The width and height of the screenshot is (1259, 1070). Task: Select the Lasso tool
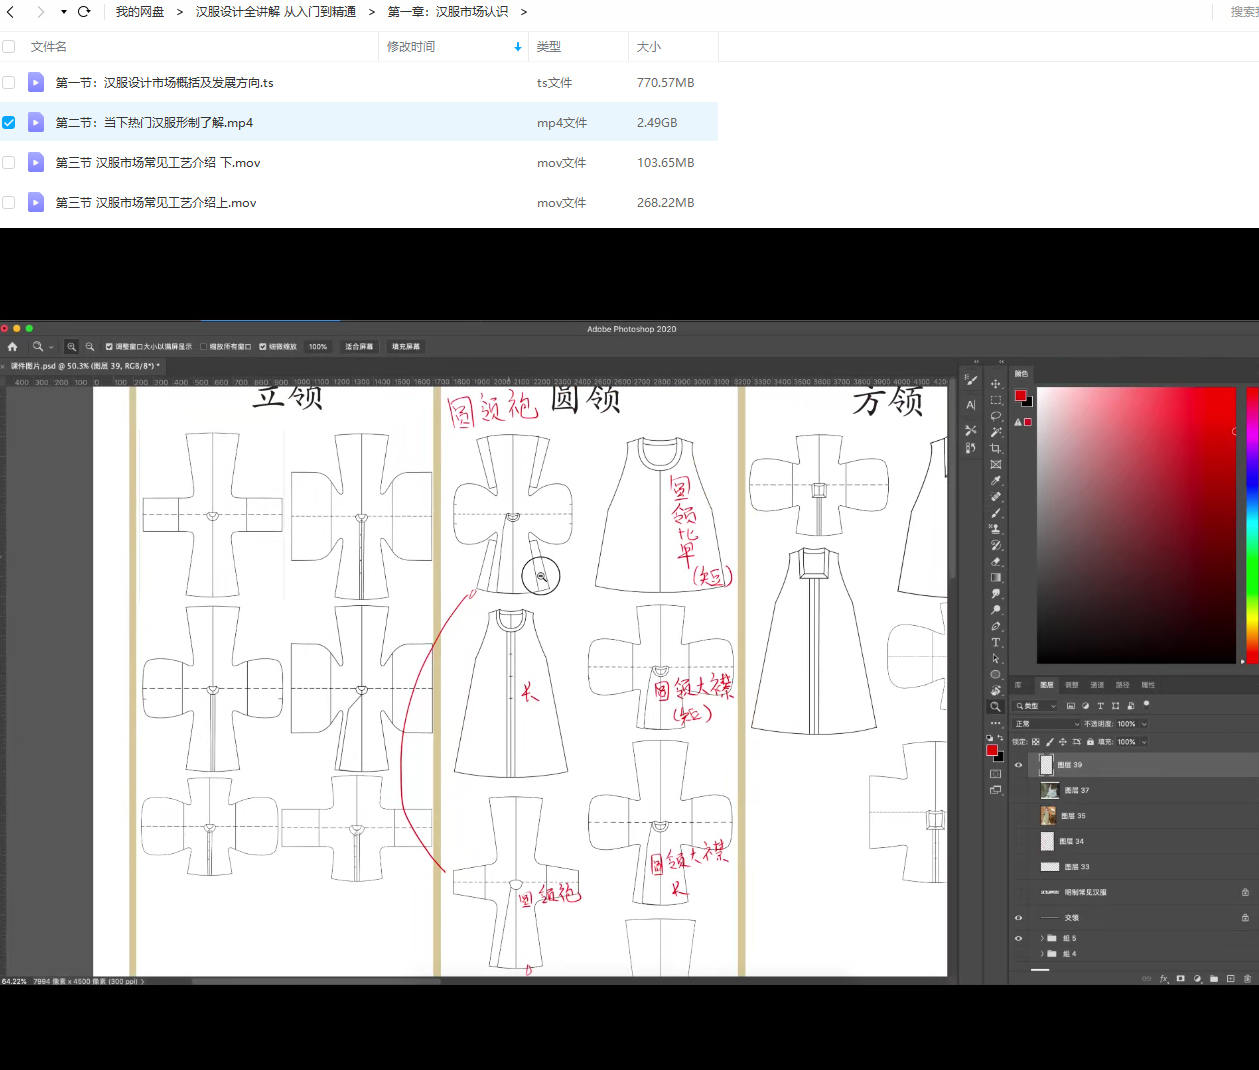point(995,416)
